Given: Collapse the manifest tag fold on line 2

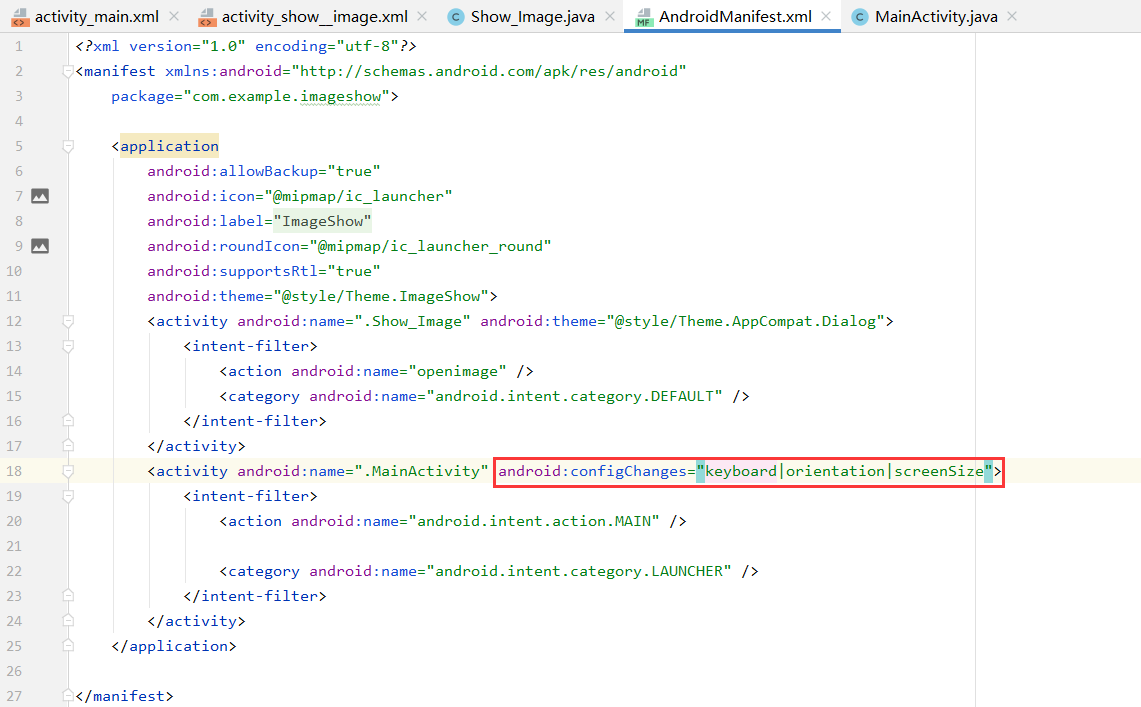Looking at the screenshot, I should pos(68,71).
